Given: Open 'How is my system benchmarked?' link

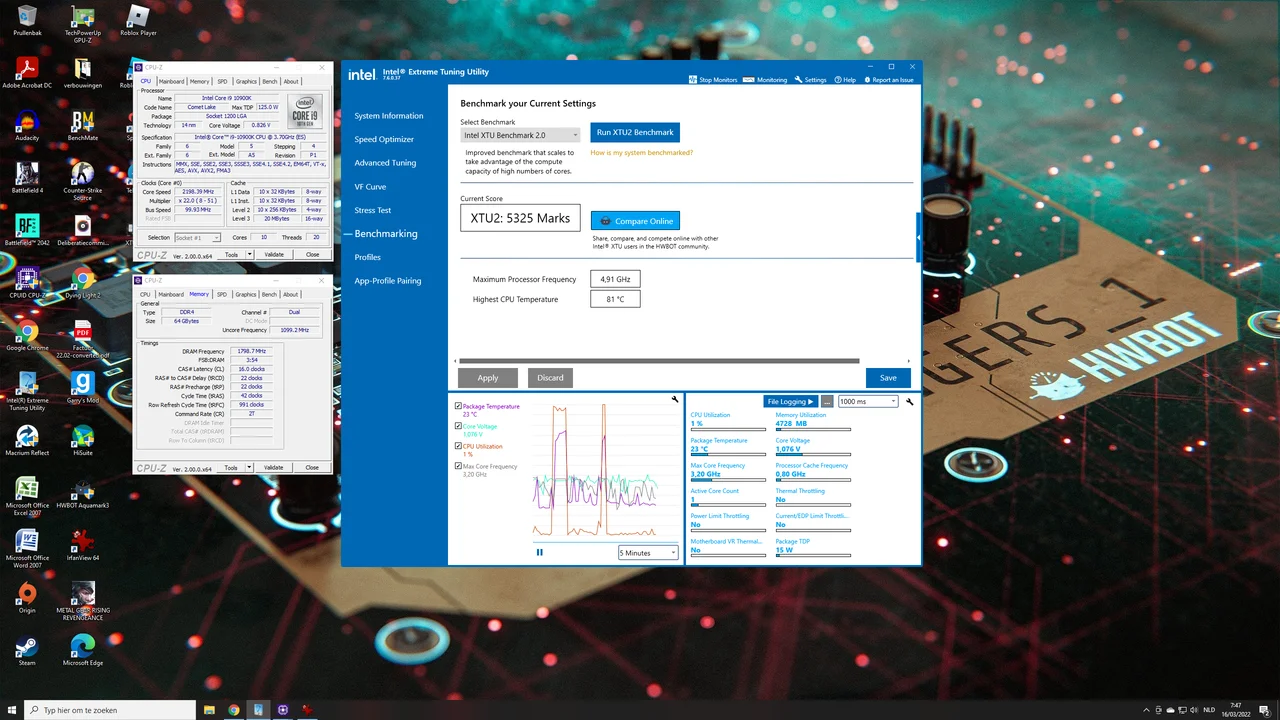Looking at the screenshot, I should click(x=641, y=153).
